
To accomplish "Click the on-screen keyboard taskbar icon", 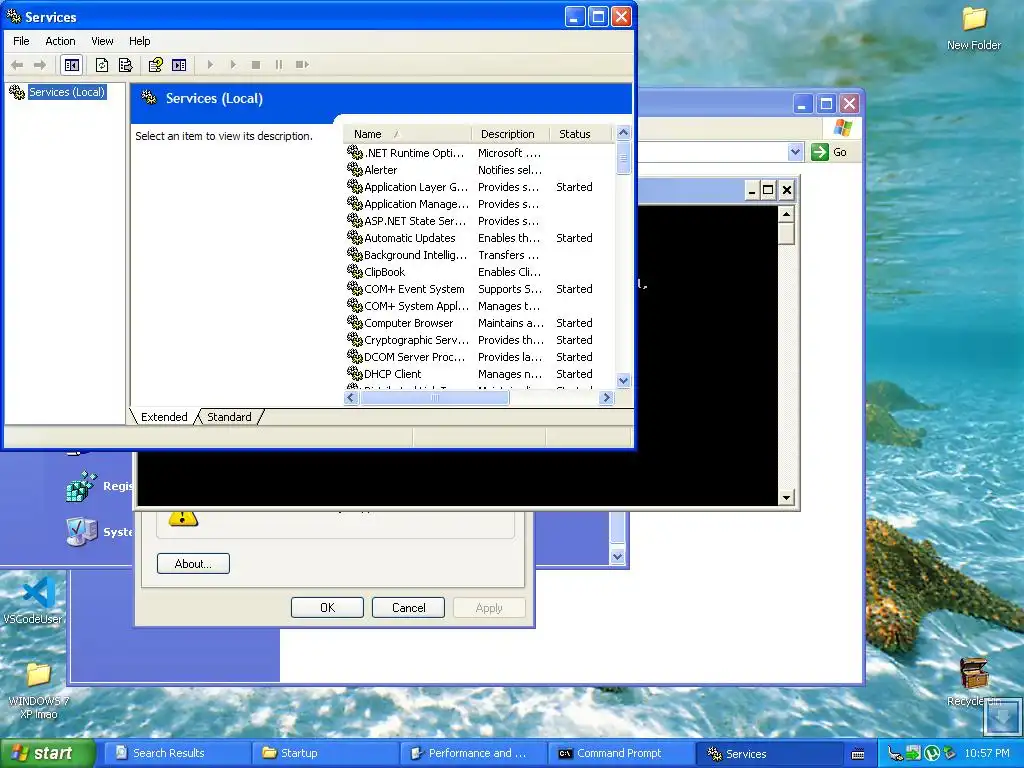I will coord(858,754).
